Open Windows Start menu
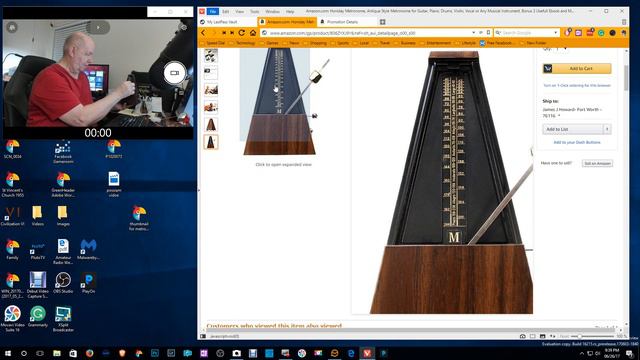Screen dimensions: 640x360 pos(8,353)
